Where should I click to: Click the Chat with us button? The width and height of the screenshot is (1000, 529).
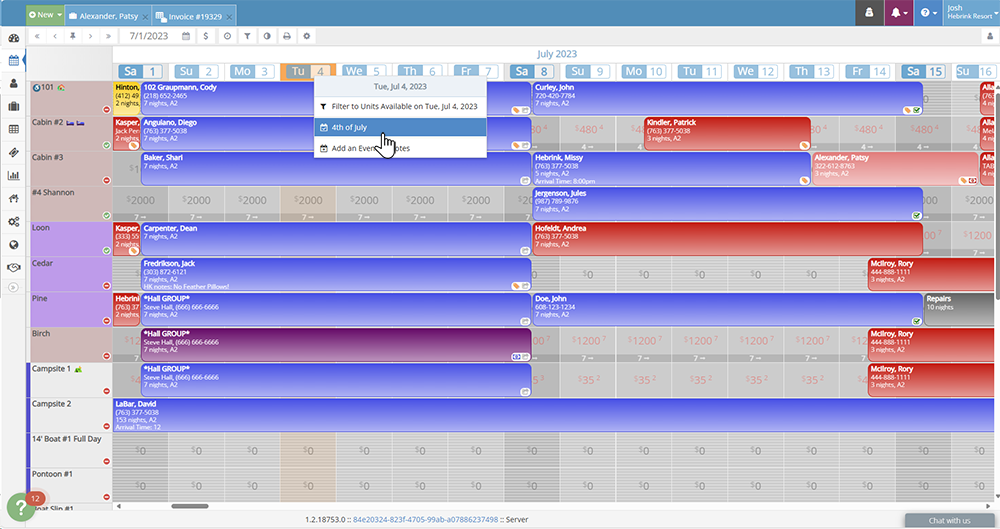tap(949, 520)
